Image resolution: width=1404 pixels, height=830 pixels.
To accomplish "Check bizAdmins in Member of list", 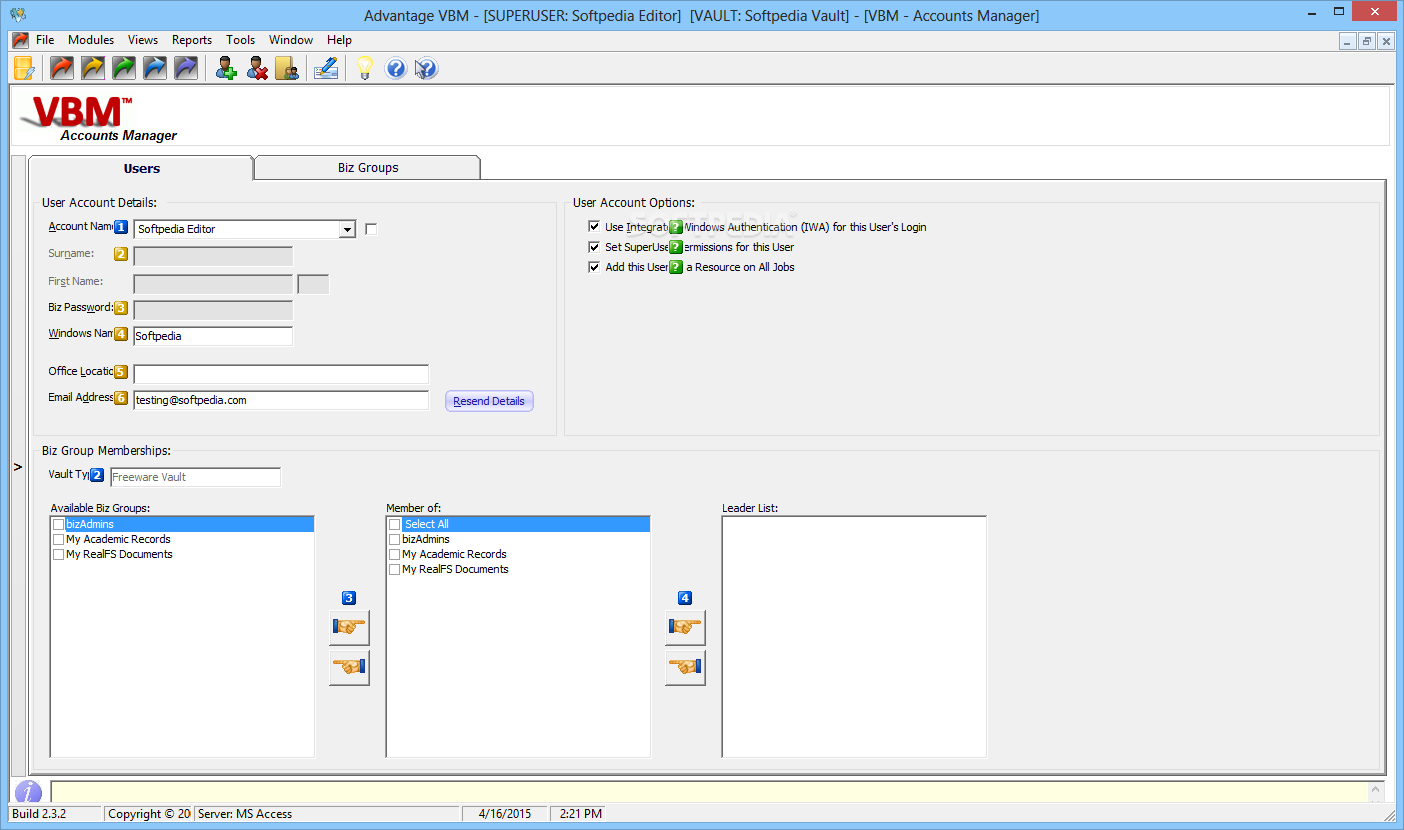I will pos(395,539).
